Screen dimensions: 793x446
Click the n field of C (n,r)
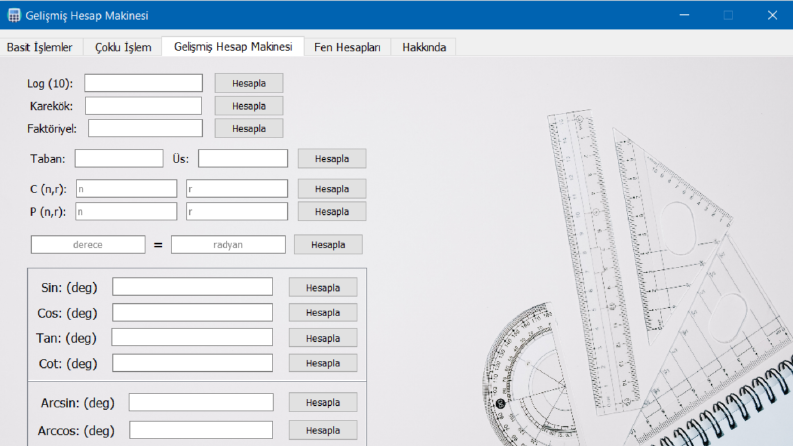(x=126, y=189)
